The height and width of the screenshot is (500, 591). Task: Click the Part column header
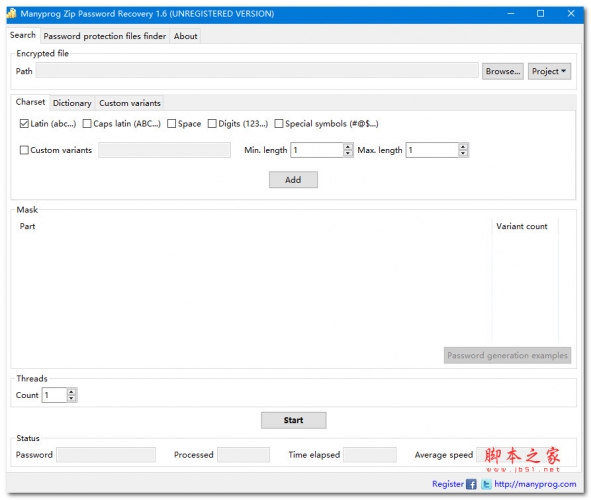27,226
